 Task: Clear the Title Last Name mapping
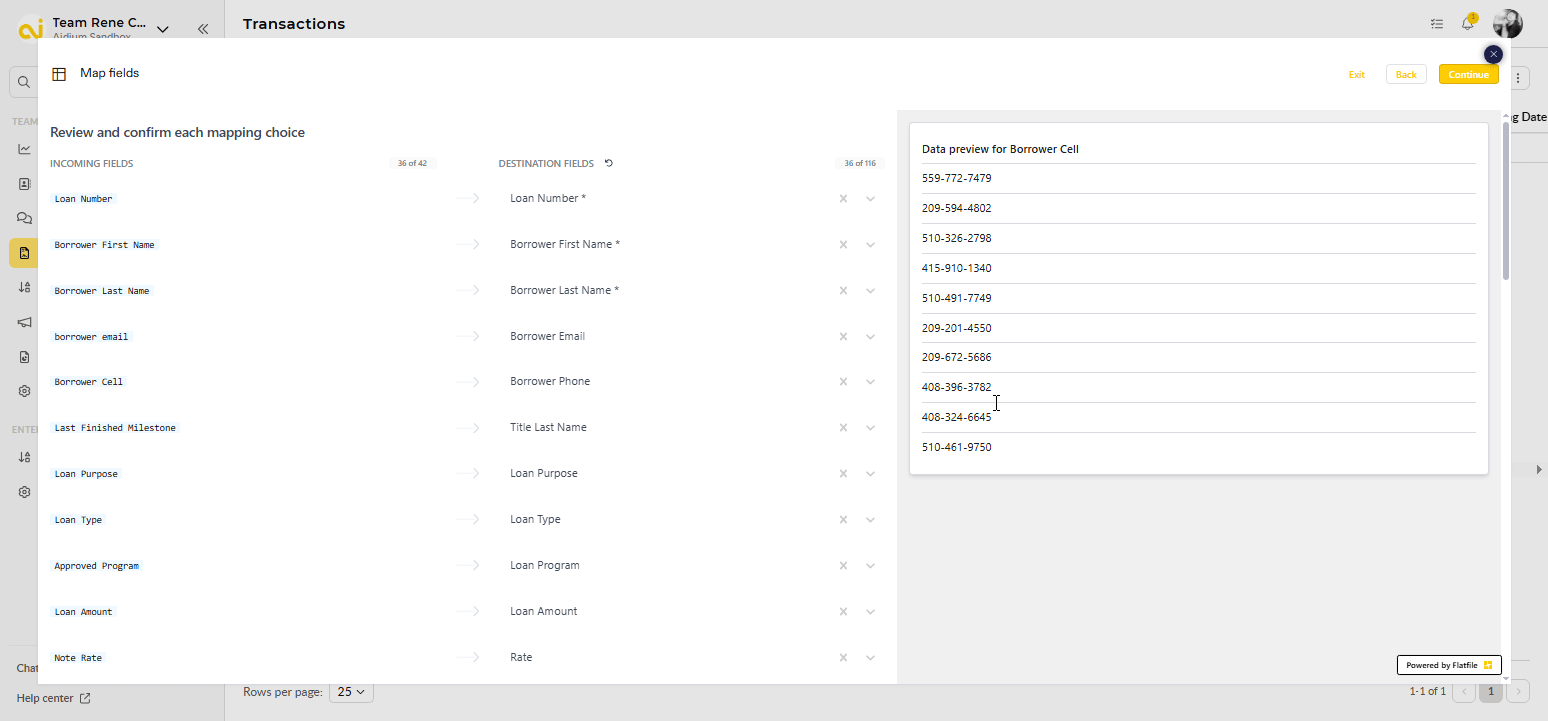843,428
